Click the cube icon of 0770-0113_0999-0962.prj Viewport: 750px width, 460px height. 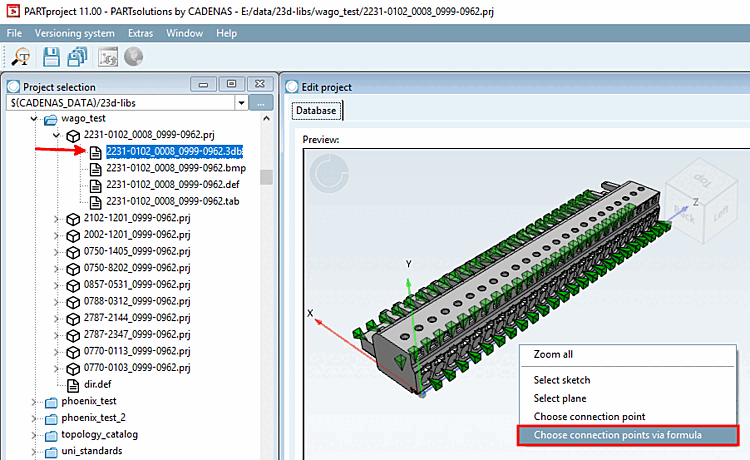tap(73, 352)
